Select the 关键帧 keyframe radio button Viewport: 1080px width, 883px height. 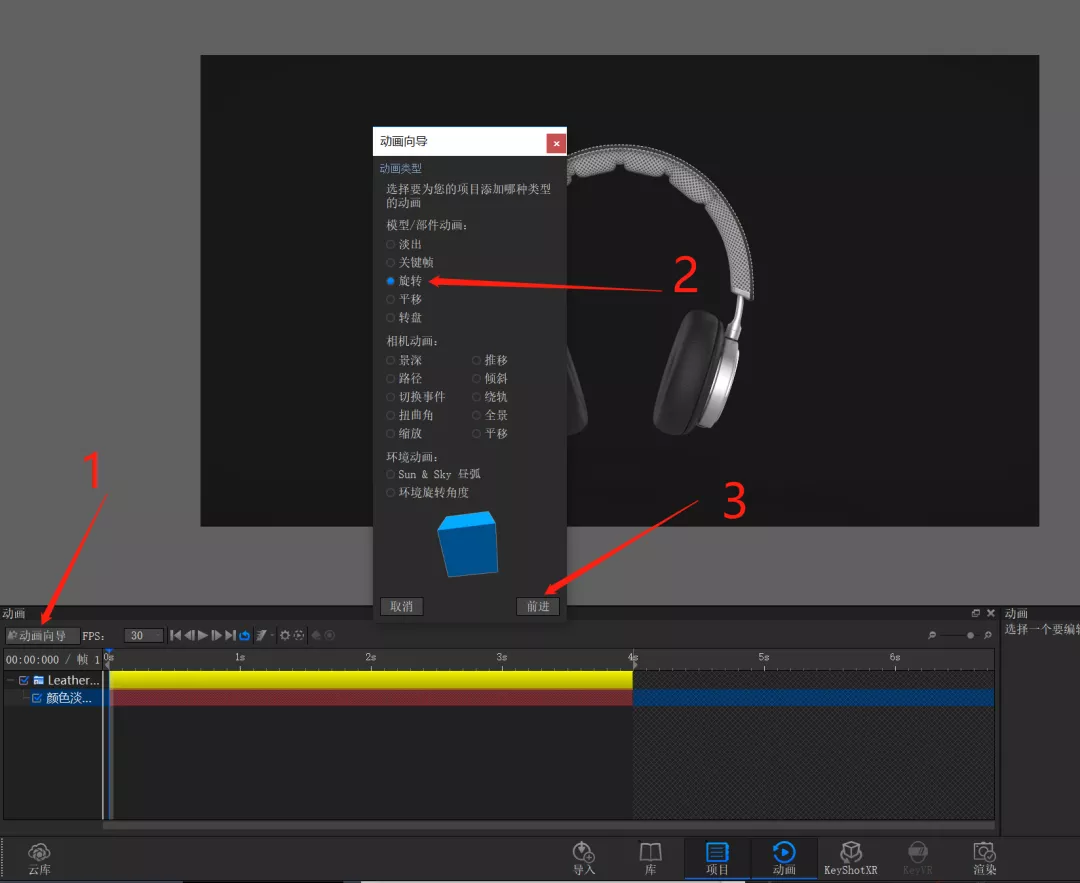click(391, 262)
